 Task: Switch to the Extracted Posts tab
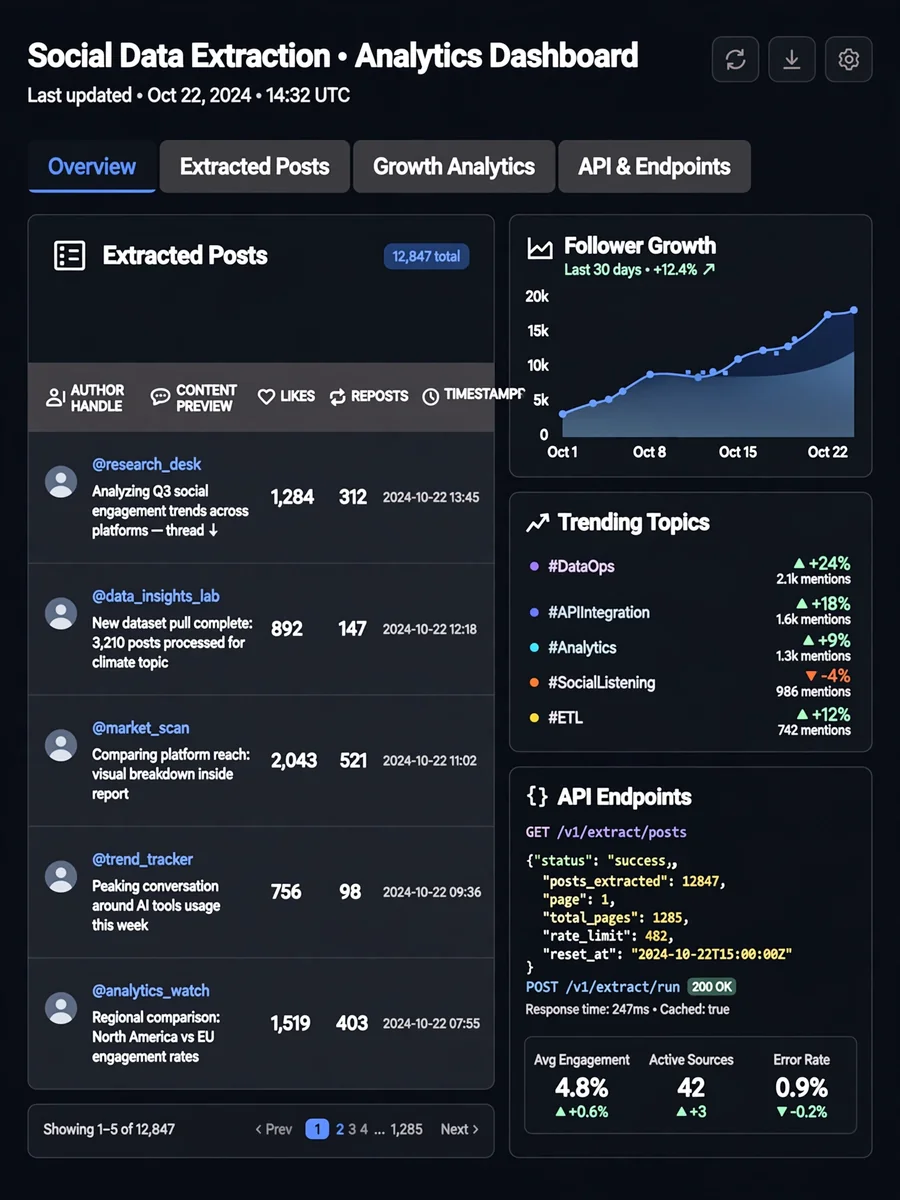pyautogui.click(x=255, y=167)
